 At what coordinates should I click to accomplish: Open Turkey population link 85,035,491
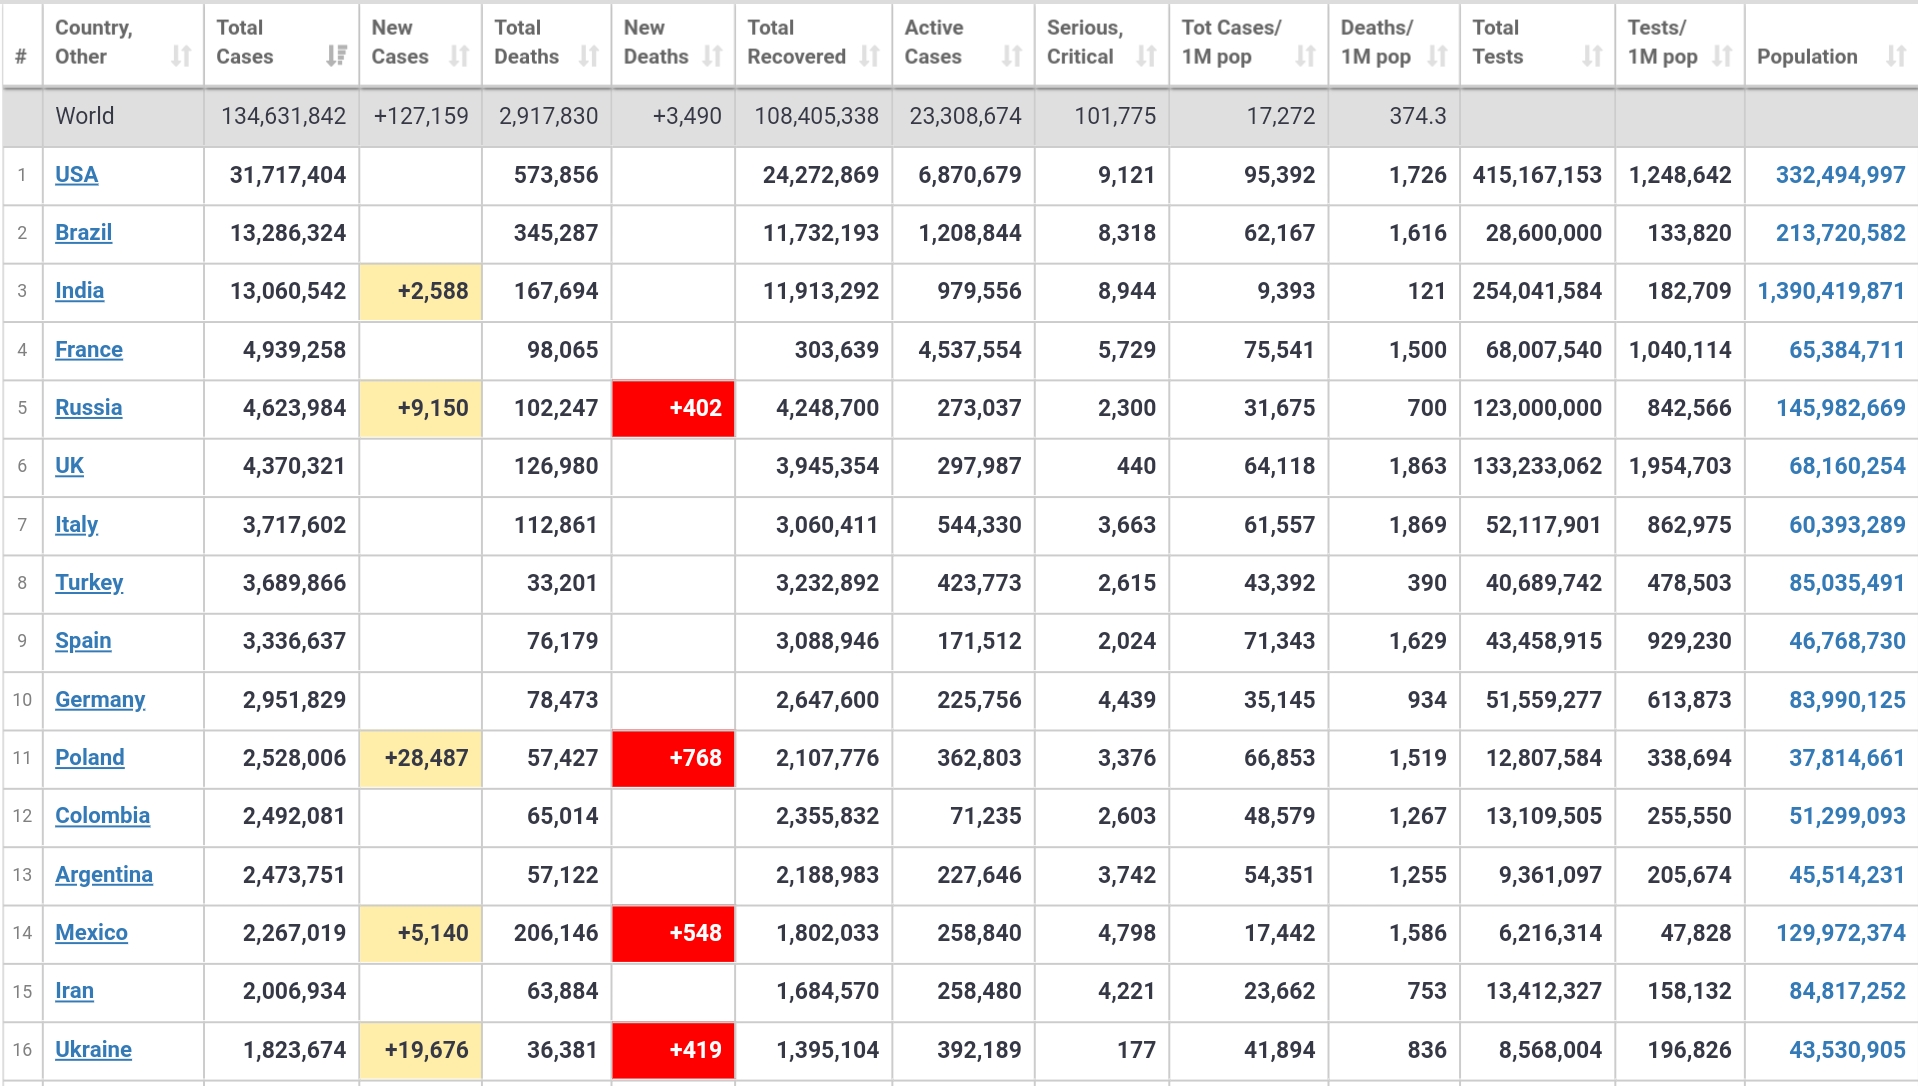[x=1847, y=583]
